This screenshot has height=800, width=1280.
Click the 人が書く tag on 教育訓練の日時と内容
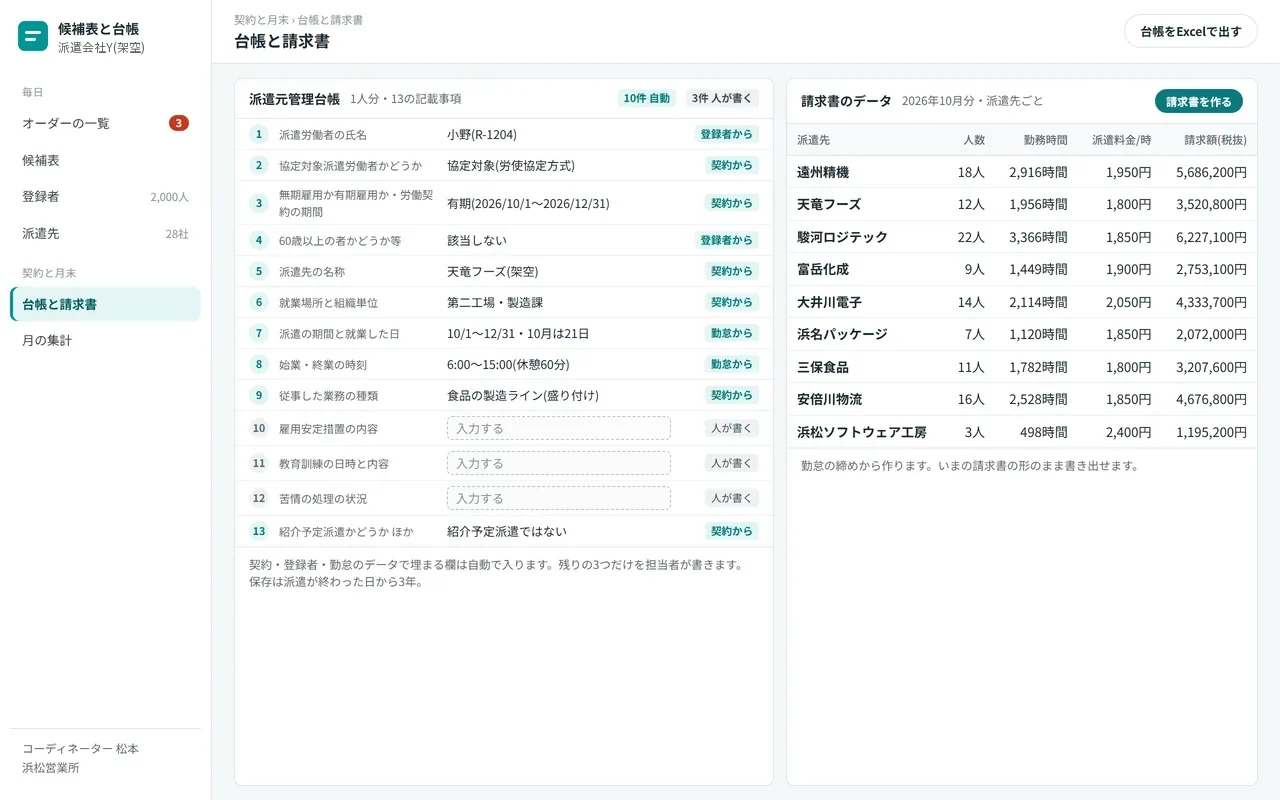[732, 463]
